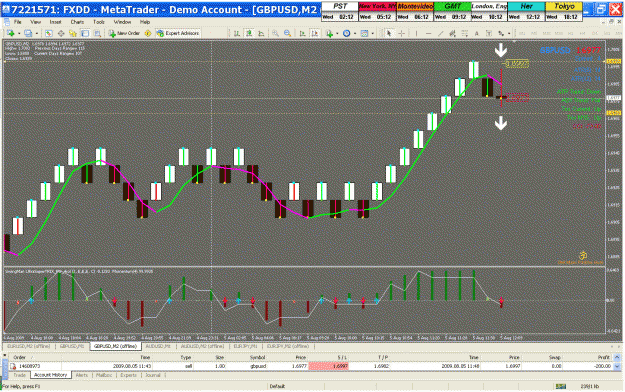This screenshot has height=392, width=625.
Task: Open the Tools menu
Action: [x=98, y=22]
